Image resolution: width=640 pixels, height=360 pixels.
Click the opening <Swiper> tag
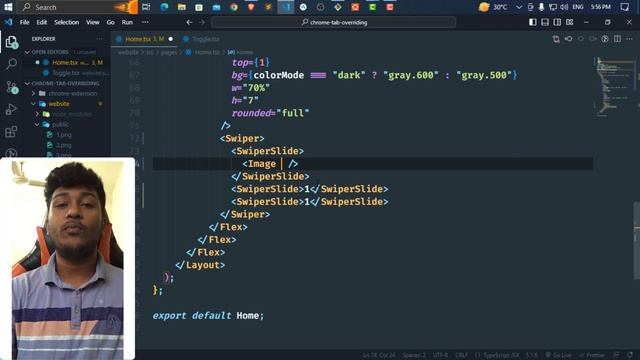click(242, 138)
